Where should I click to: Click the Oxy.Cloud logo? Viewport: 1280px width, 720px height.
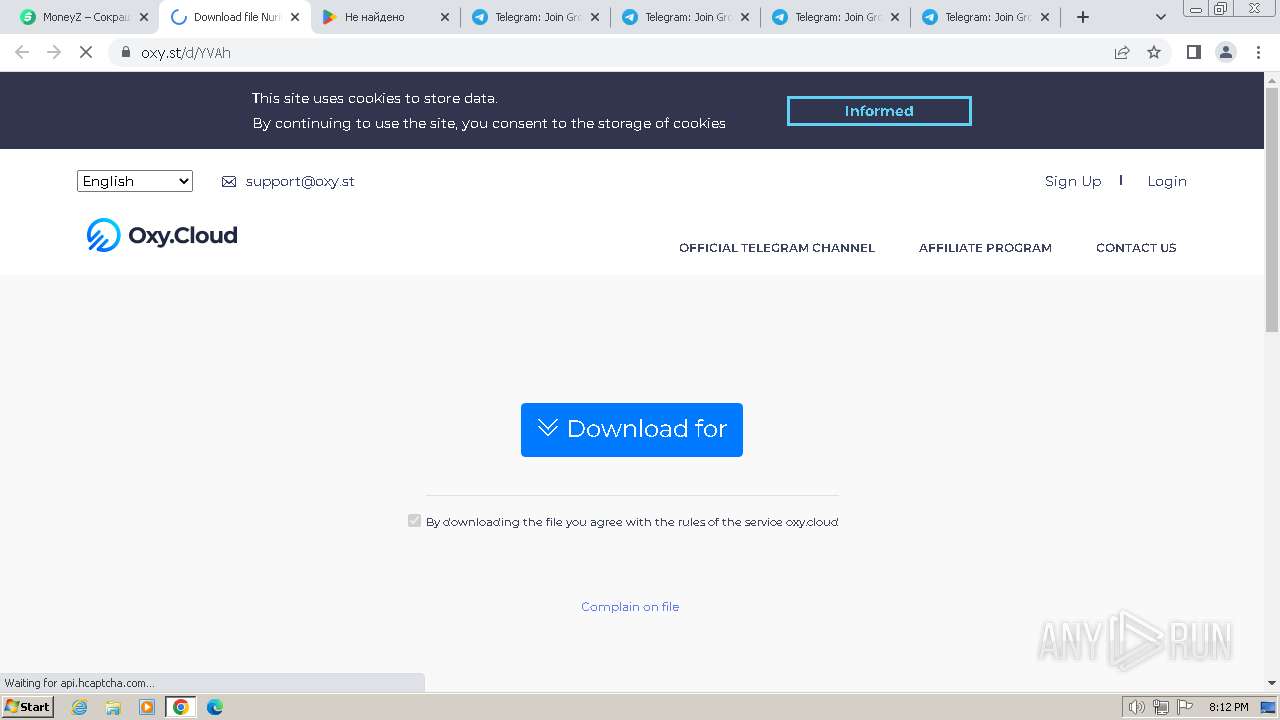click(x=162, y=235)
